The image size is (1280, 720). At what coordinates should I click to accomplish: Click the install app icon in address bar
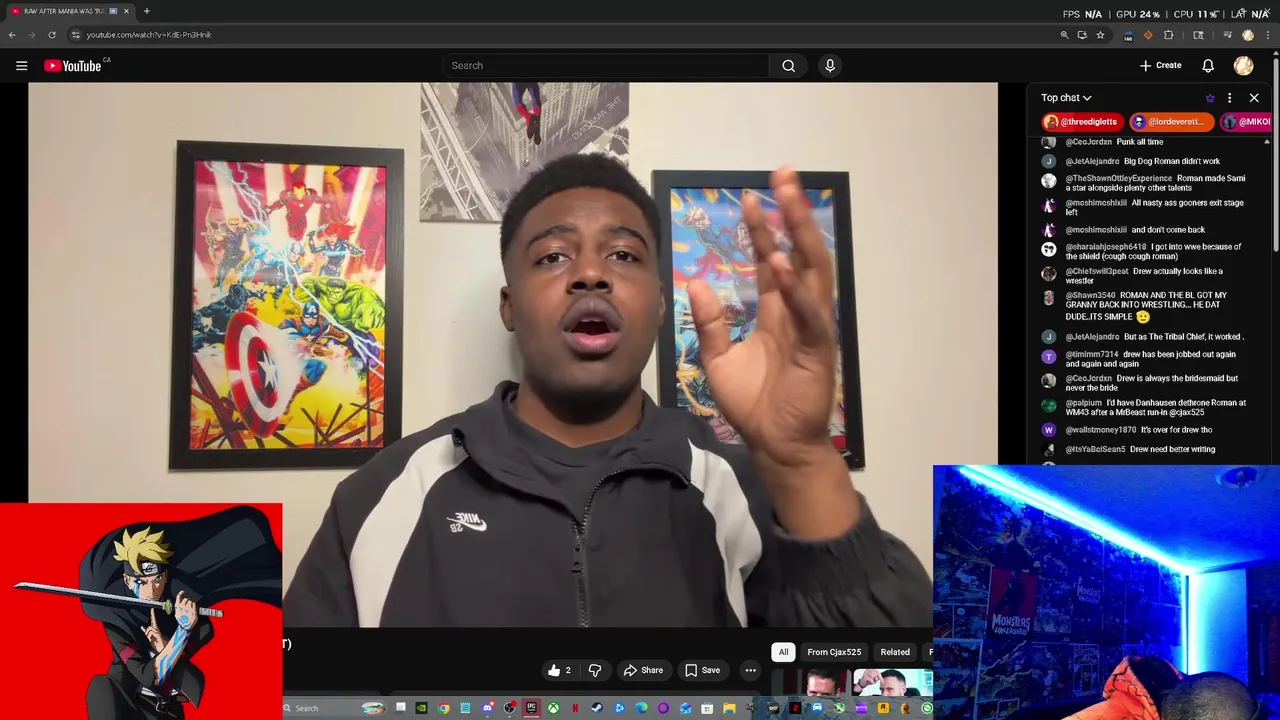tap(1082, 34)
